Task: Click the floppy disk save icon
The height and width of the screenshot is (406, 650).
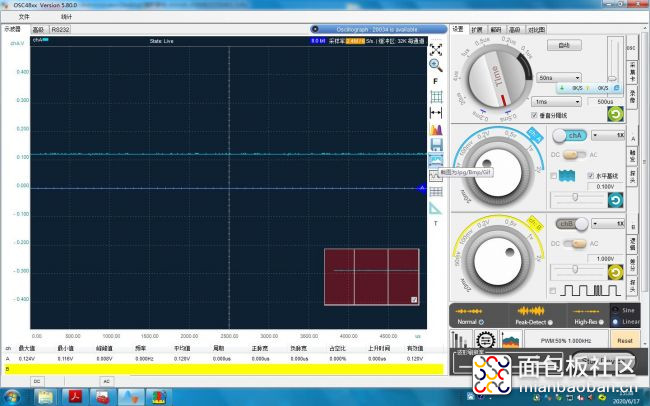Action: (x=436, y=145)
